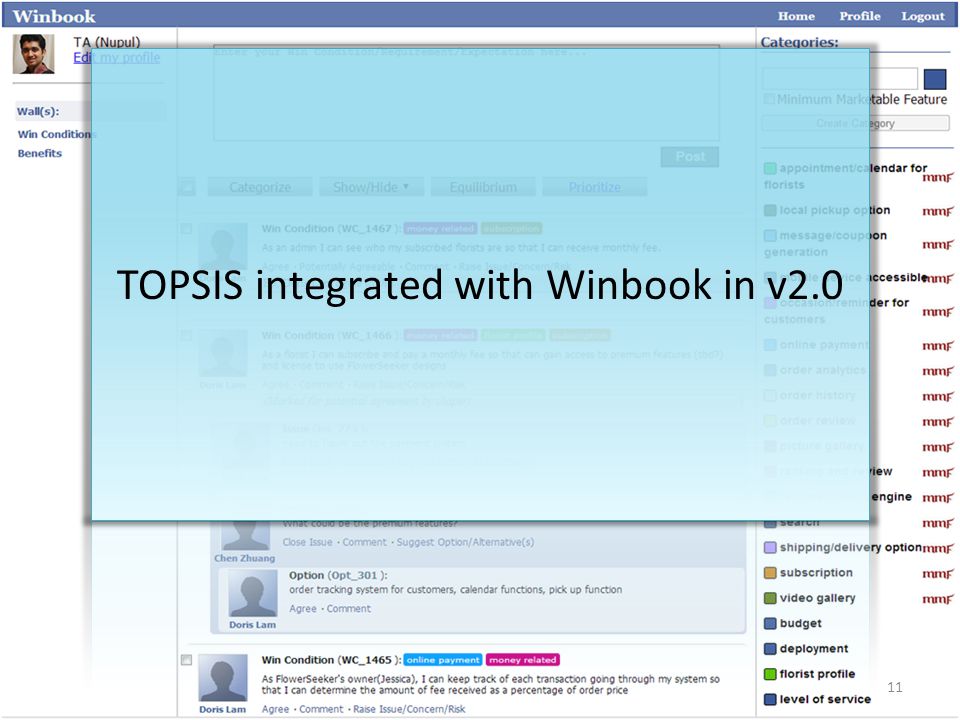Image resolution: width=960 pixels, height=720 pixels.
Task: Go to Profile in top navigation
Action: [x=860, y=17]
